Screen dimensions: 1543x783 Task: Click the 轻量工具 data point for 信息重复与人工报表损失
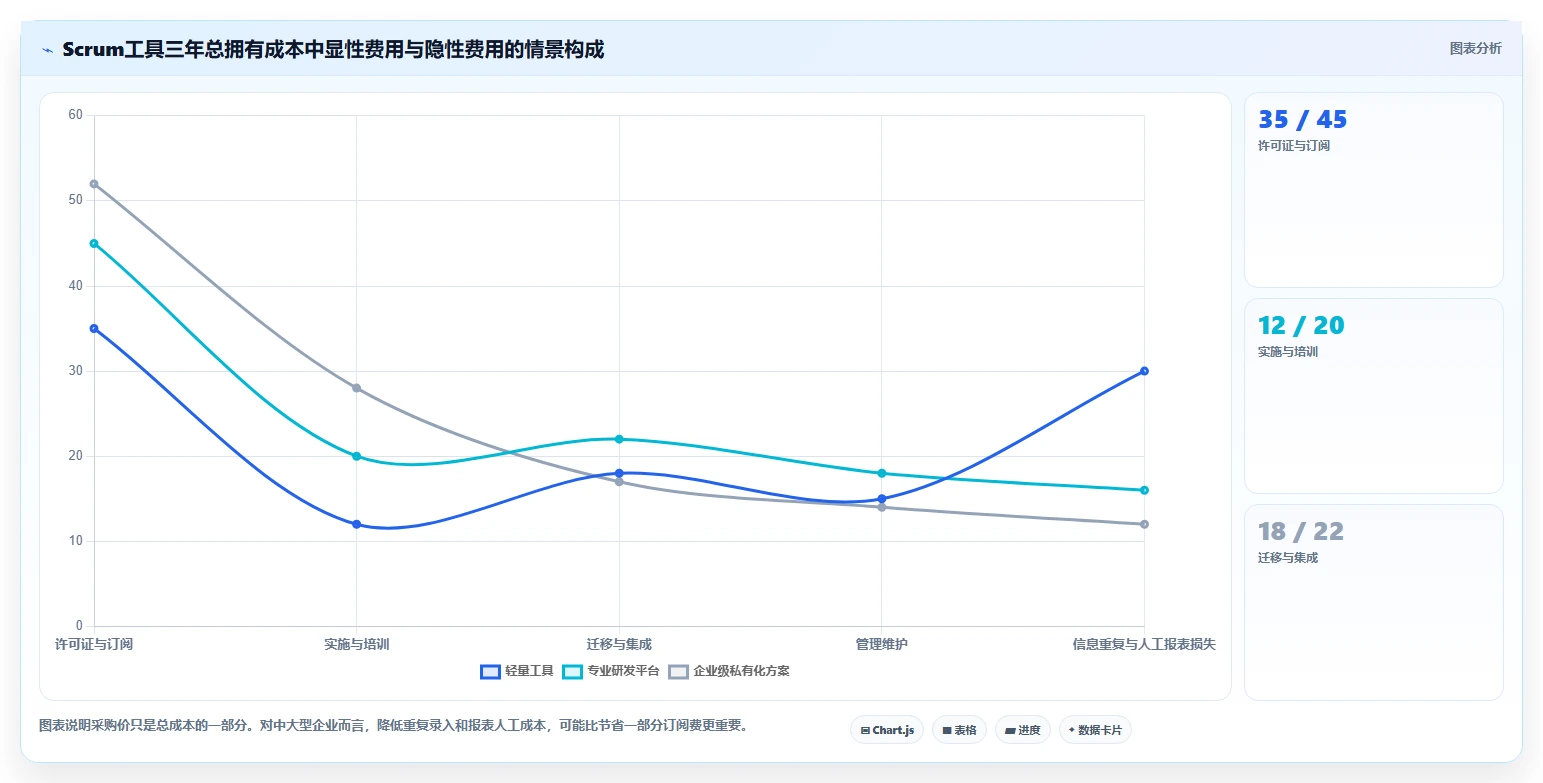click(1144, 371)
